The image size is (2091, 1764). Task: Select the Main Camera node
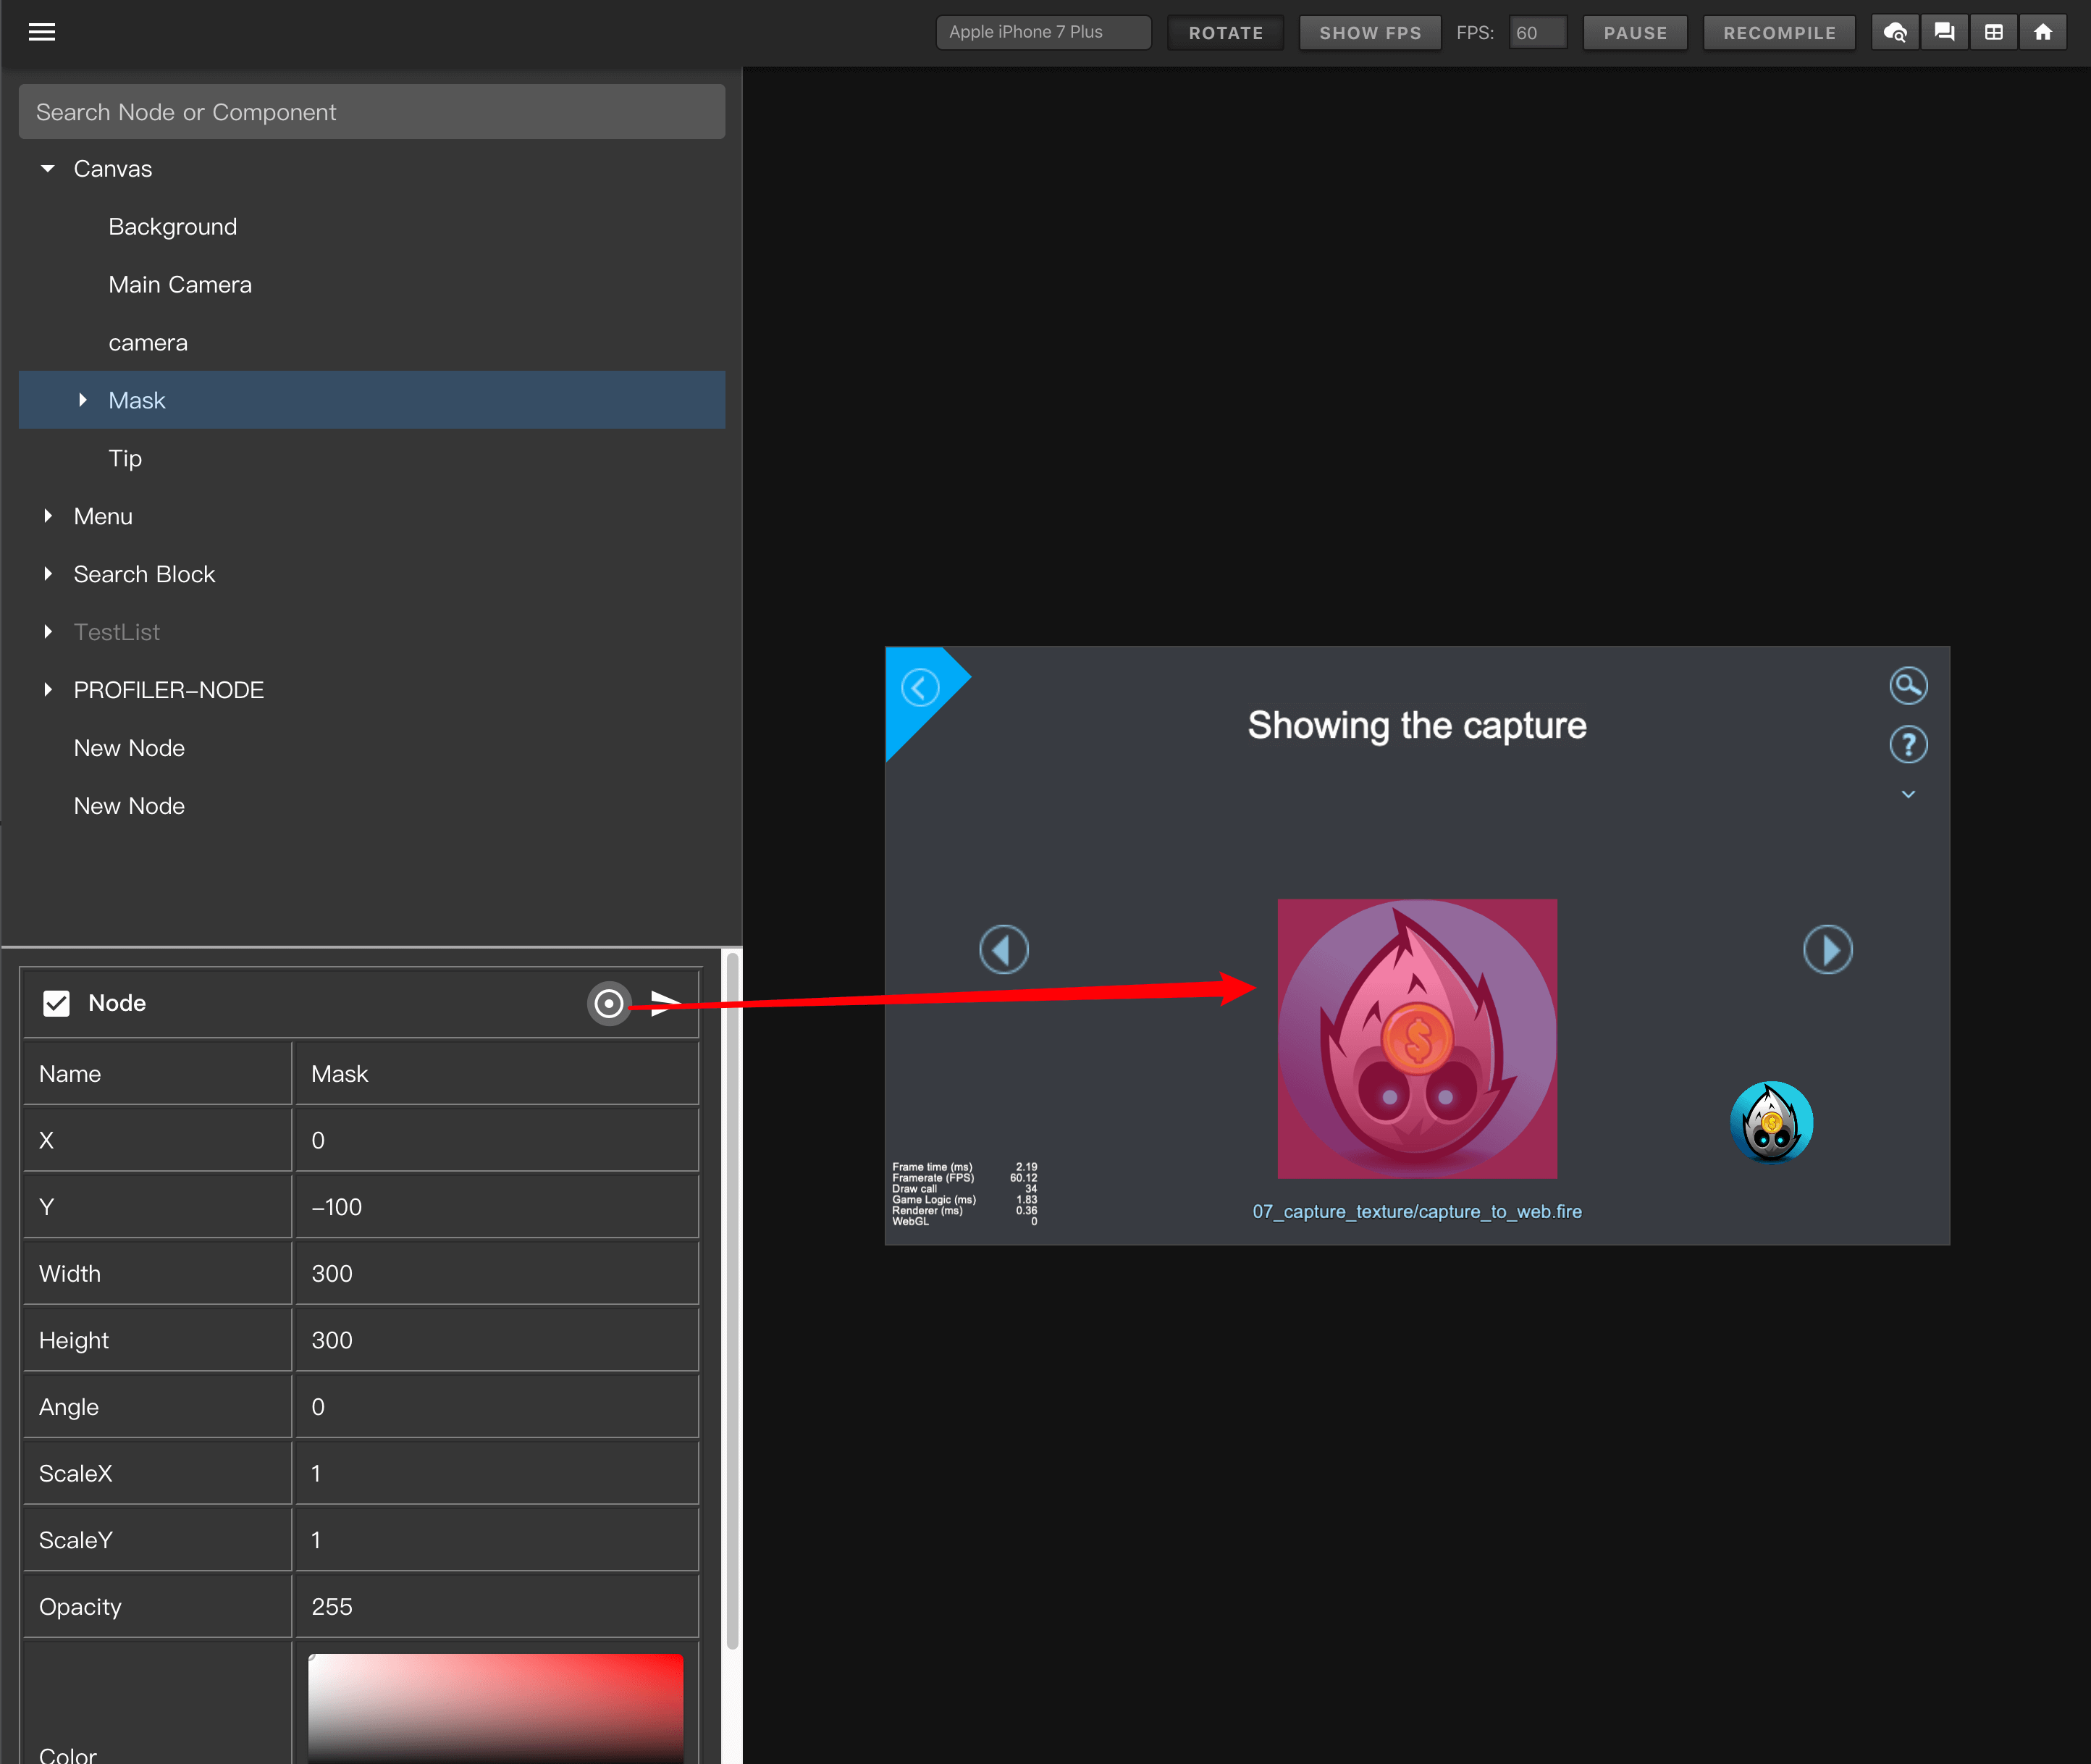coord(180,285)
